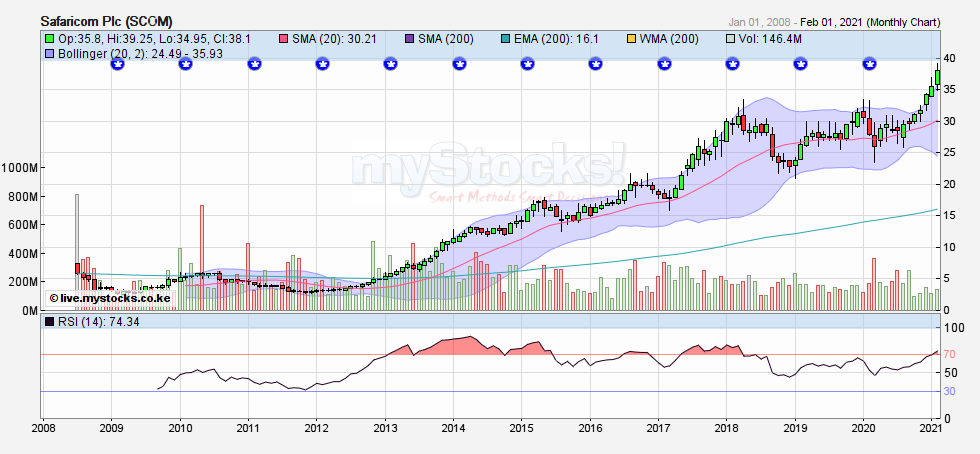
Task: Open the star event marker above 2011
Action: [x=254, y=64]
